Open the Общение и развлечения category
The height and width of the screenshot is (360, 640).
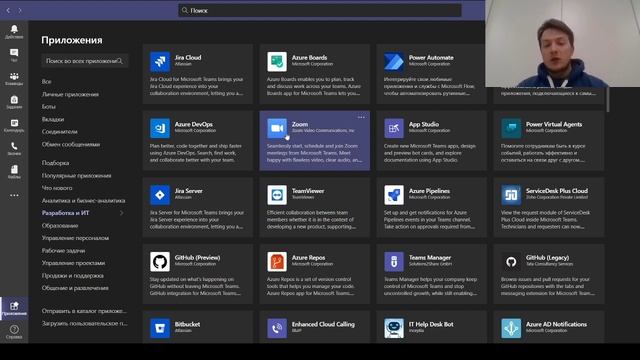click(75, 288)
